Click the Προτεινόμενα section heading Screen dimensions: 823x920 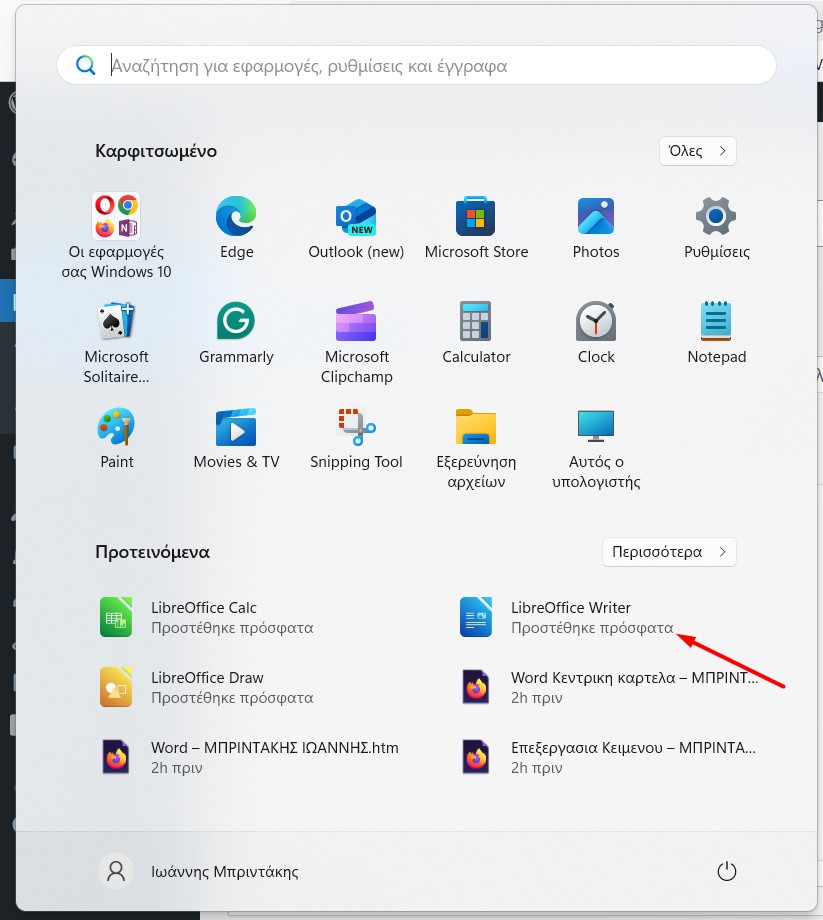point(153,552)
